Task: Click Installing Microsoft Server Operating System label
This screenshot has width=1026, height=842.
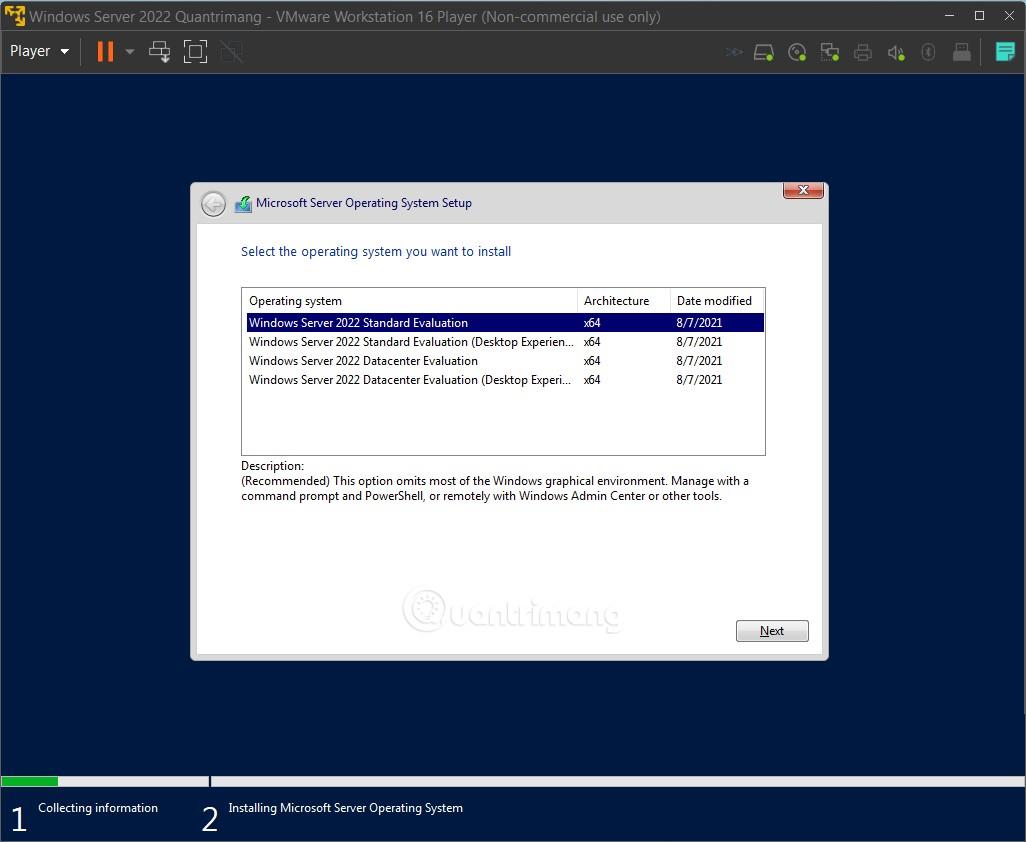Action: coord(345,808)
